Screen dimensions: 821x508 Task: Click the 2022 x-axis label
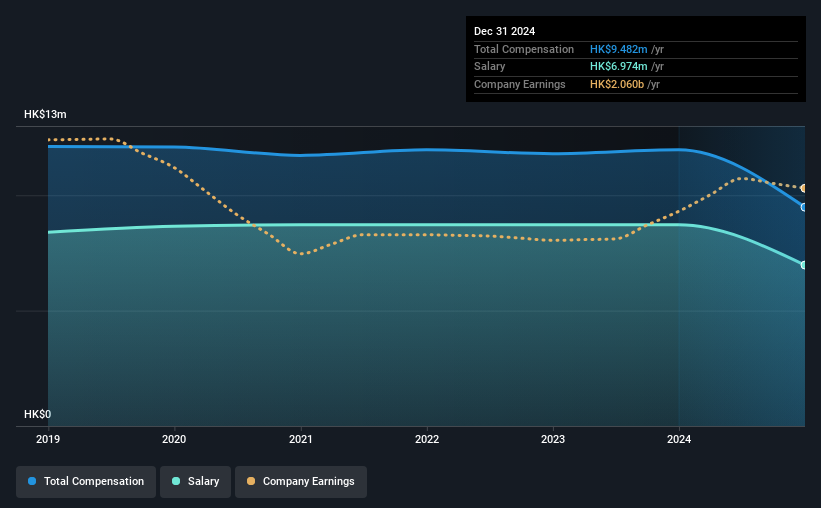(x=427, y=439)
